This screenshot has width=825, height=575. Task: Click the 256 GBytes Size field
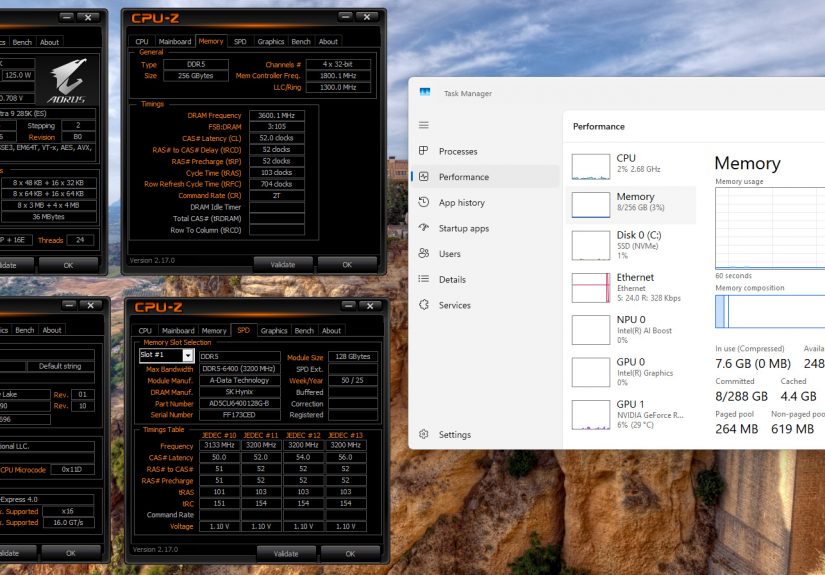(x=196, y=76)
